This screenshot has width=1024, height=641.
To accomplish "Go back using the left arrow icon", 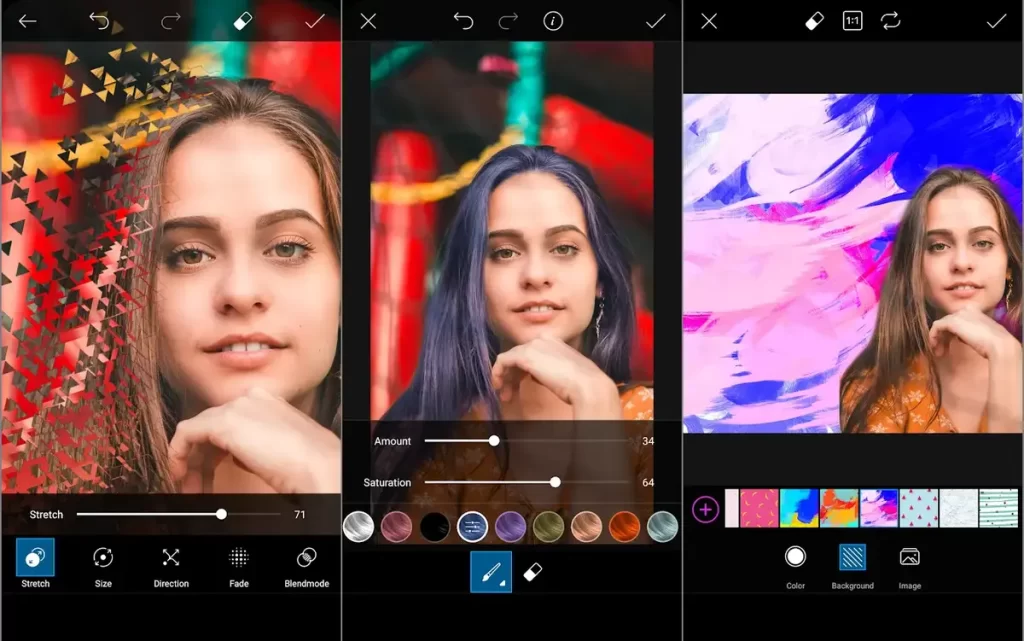I will [27, 21].
